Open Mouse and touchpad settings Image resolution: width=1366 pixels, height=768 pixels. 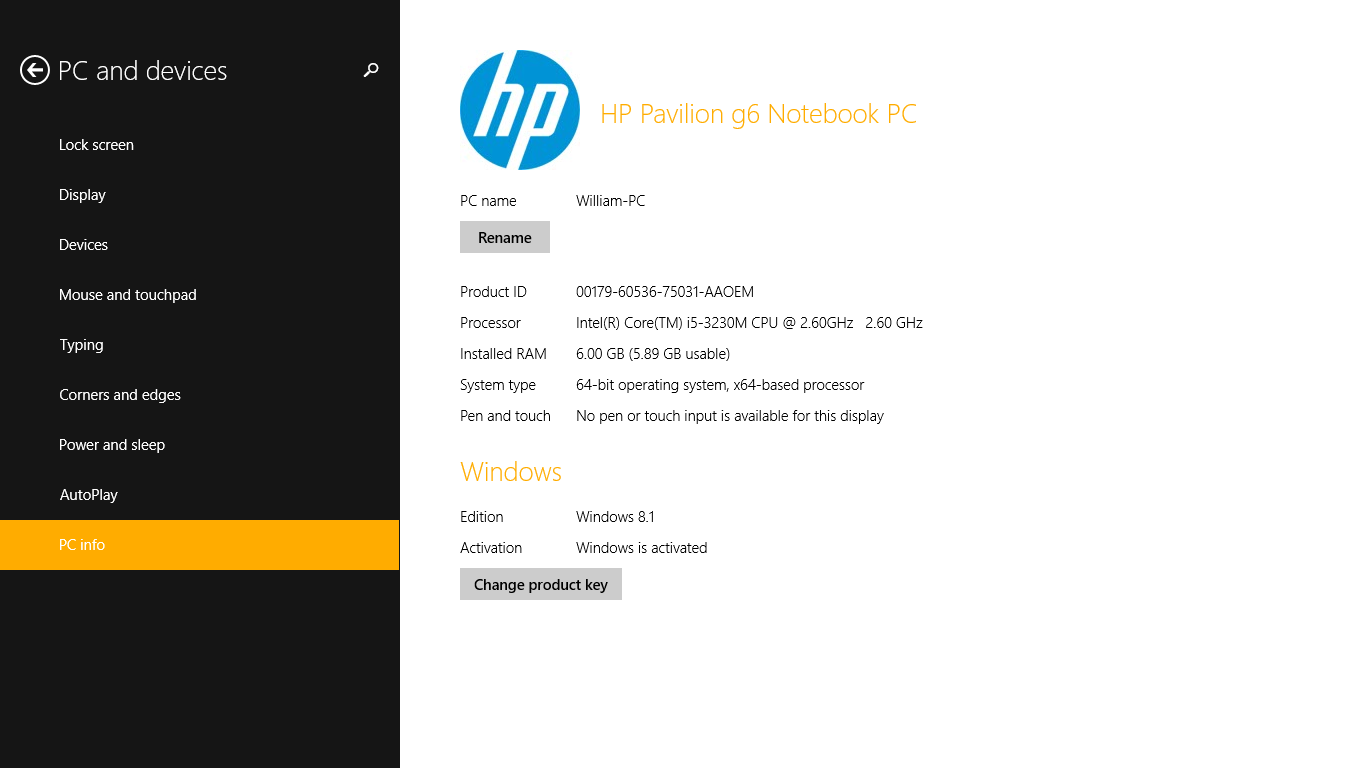(x=127, y=295)
